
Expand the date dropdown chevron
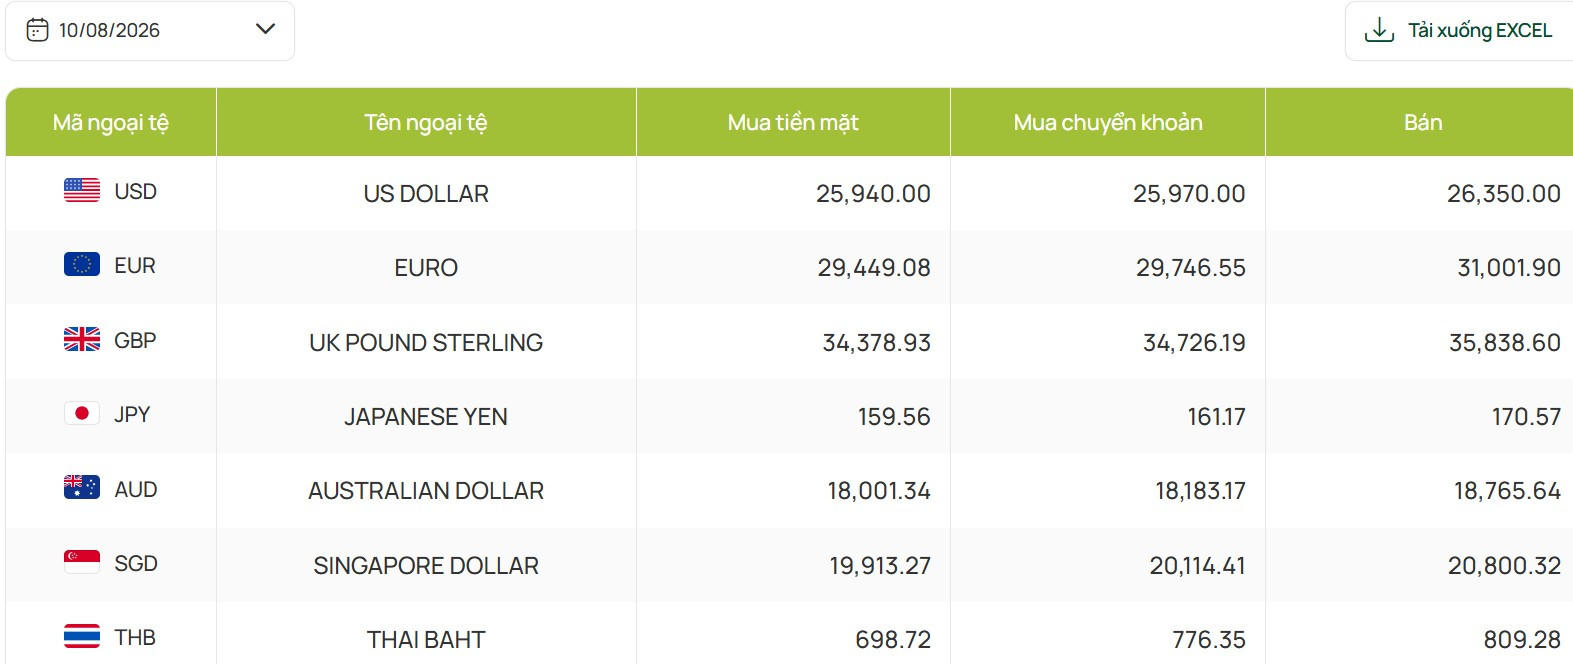pyautogui.click(x=265, y=29)
